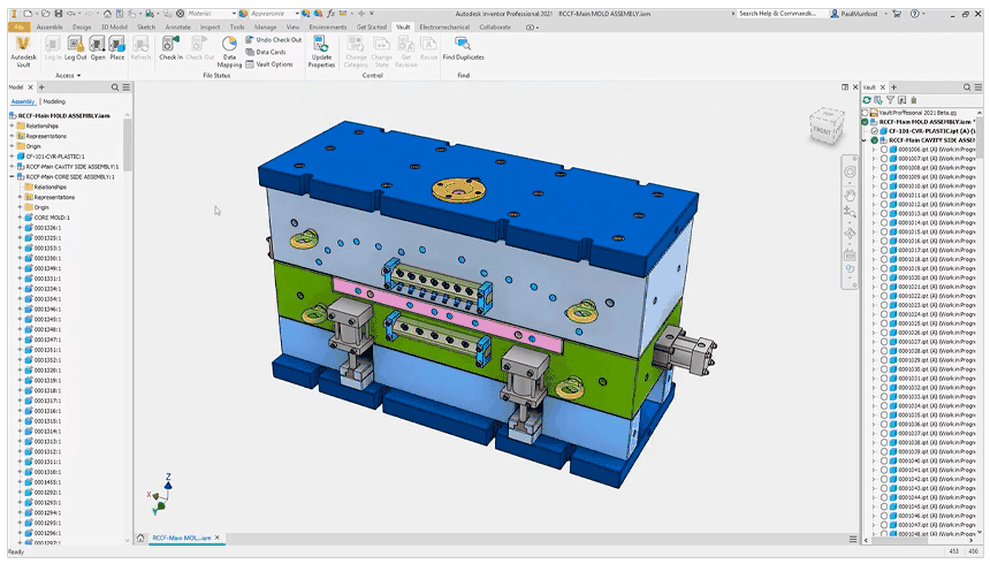The width and height of the screenshot is (990, 564).
Task: Click the Filter icon in Vault panel
Action: pos(890,100)
